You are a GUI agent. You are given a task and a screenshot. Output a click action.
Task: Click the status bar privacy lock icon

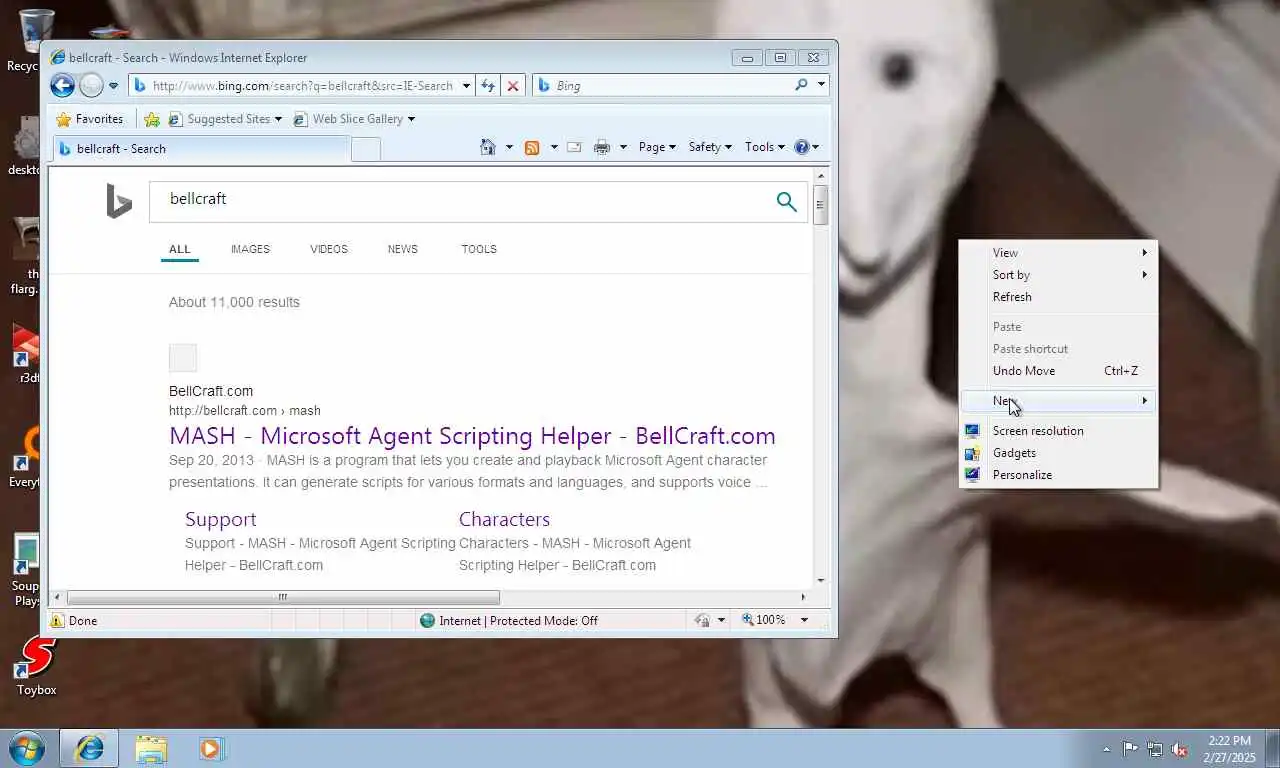(703, 621)
